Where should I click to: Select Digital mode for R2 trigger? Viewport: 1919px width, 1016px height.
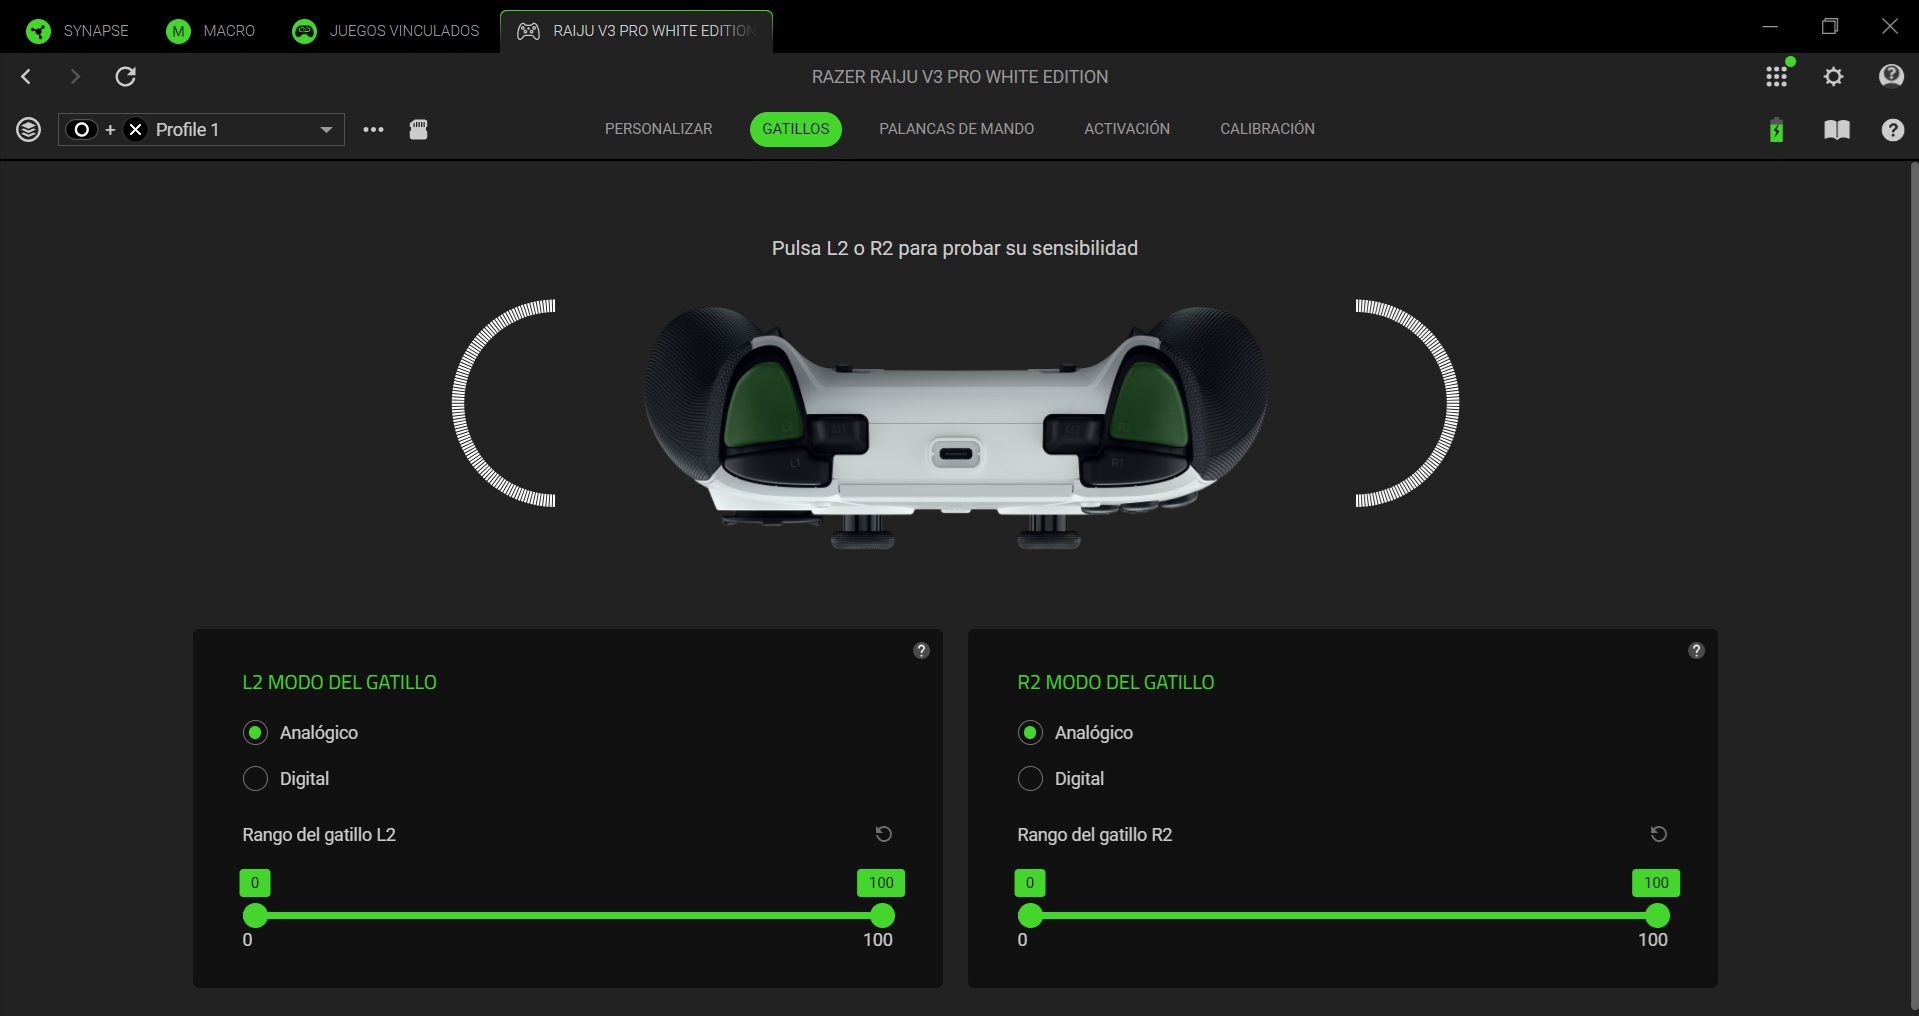[x=1030, y=779]
